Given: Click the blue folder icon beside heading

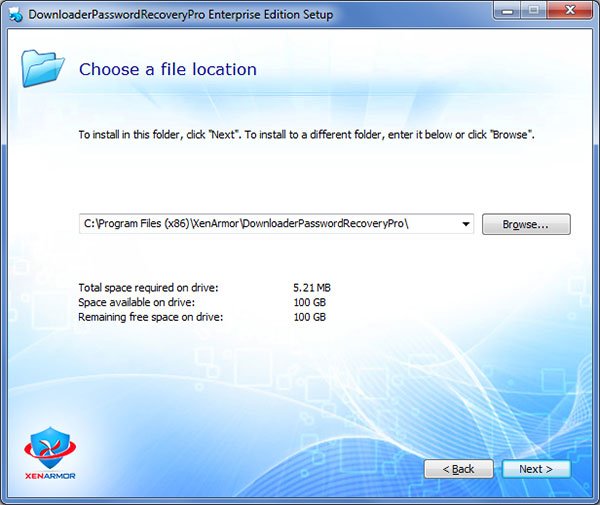Looking at the screenshot, I should [42, 68].
